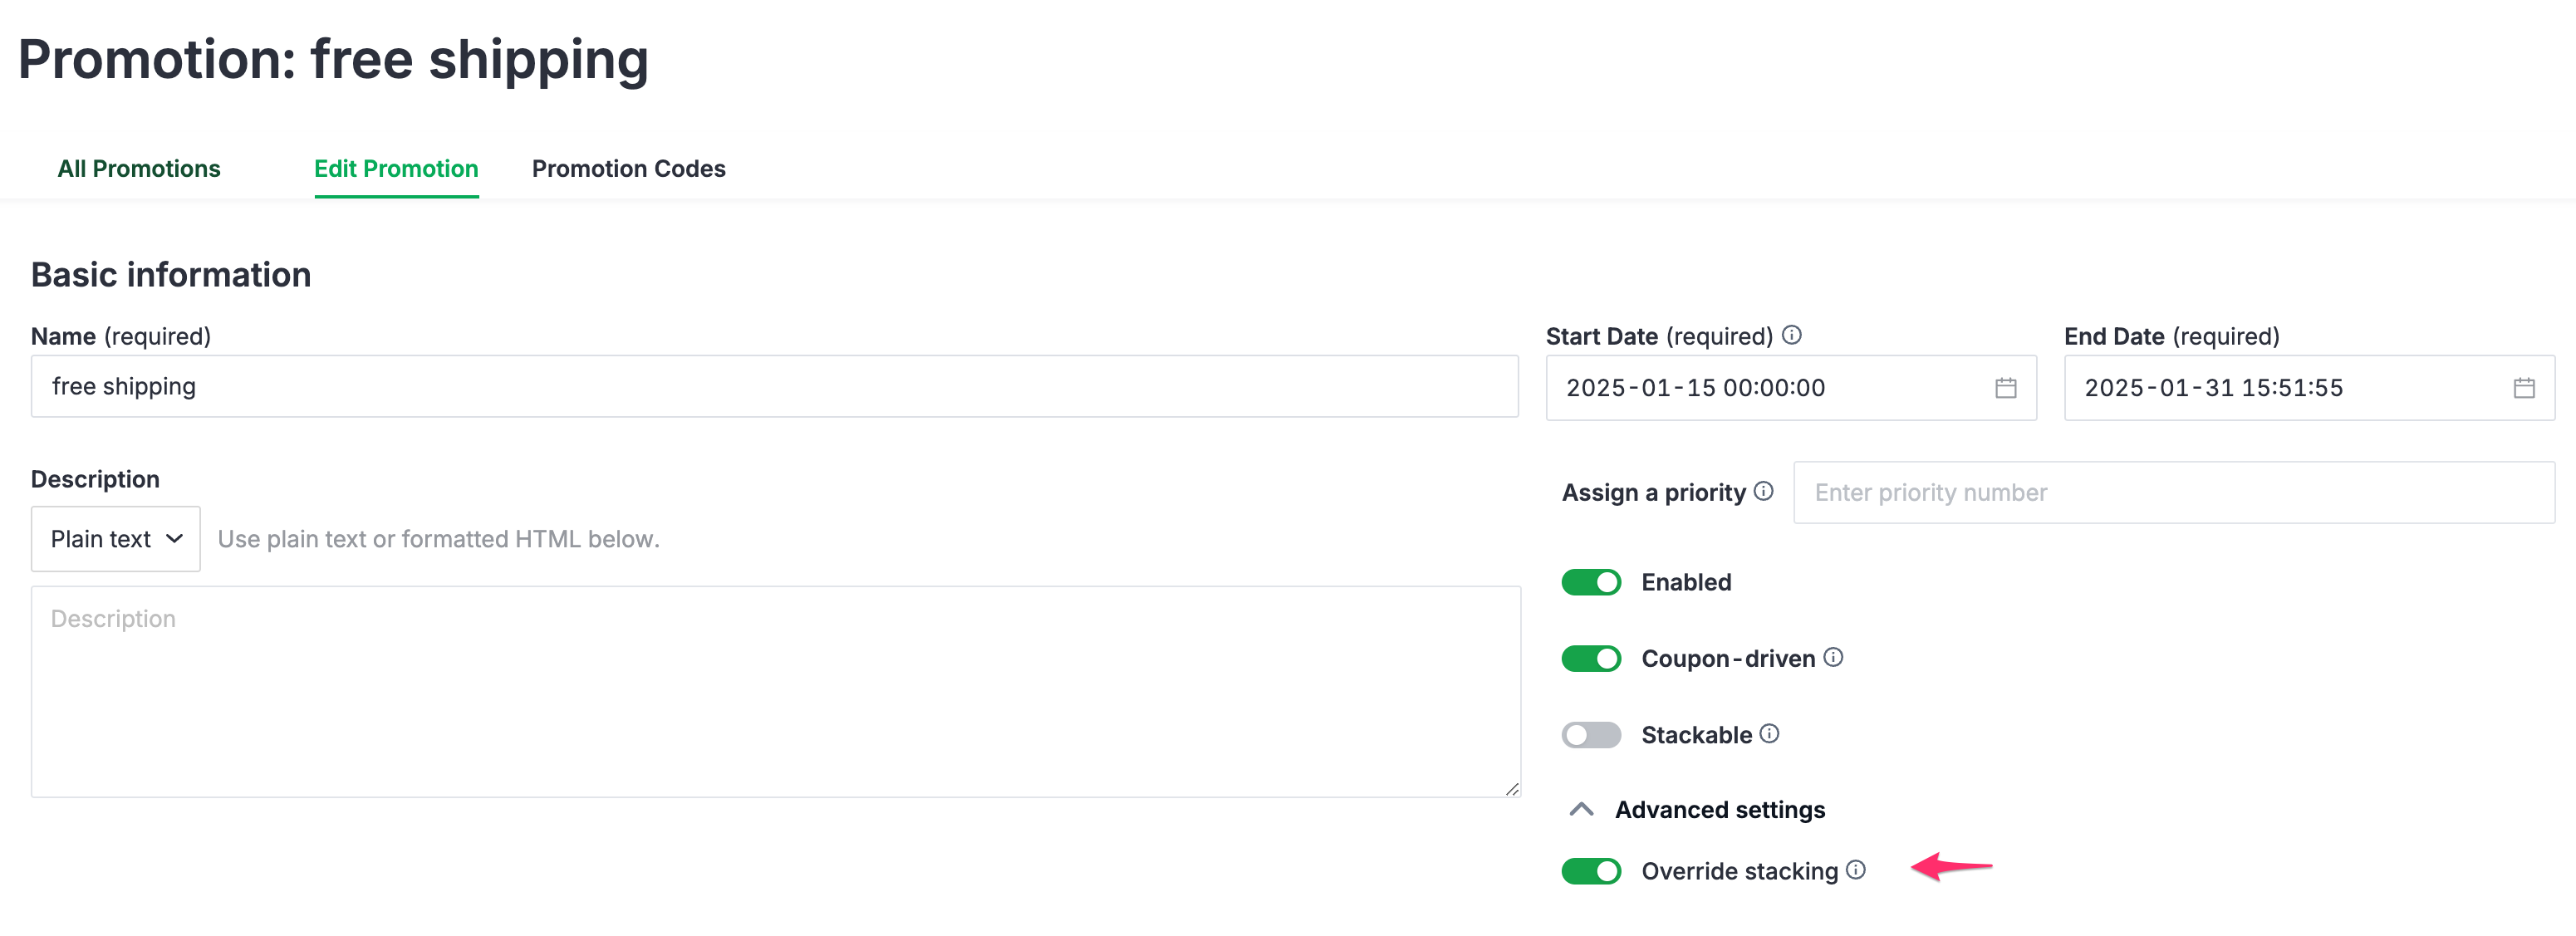
Task: Collapse the Advanced settings section chevron
Action: click(x=1581, y=809)
